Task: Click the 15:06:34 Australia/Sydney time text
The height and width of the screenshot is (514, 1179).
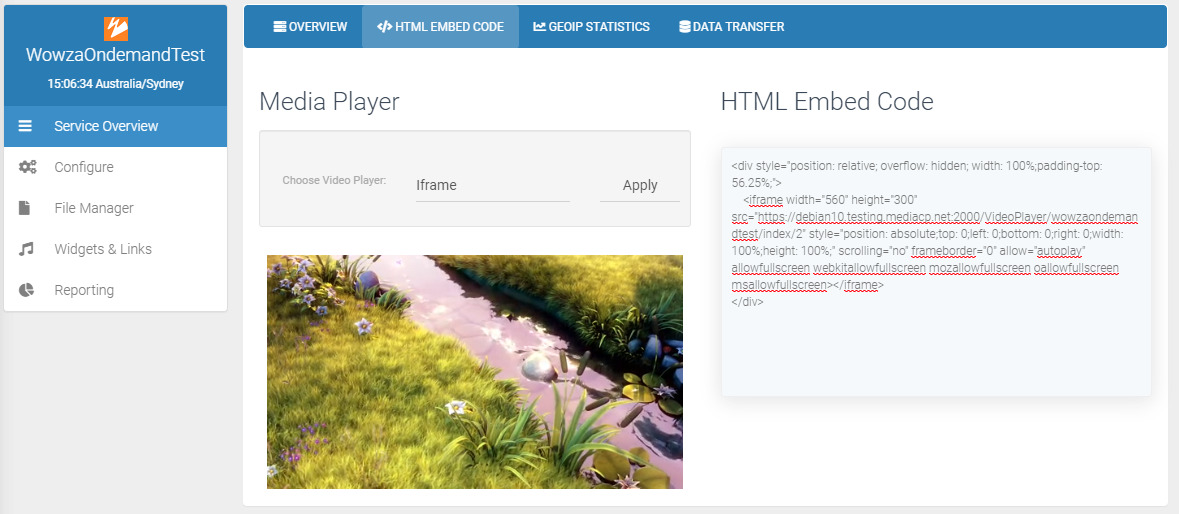Action: pyautogui.click(x=116, y=84)
